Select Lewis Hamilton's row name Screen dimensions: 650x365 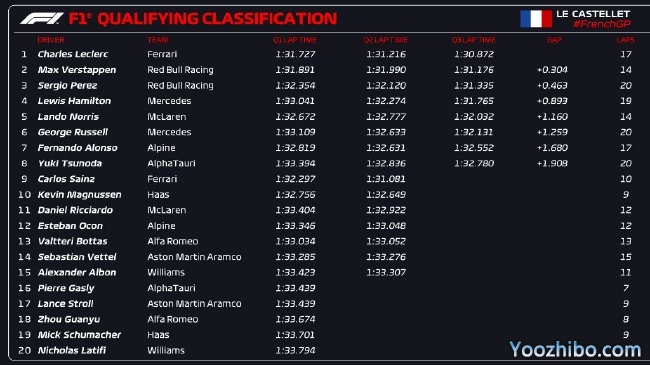point(74,101)
